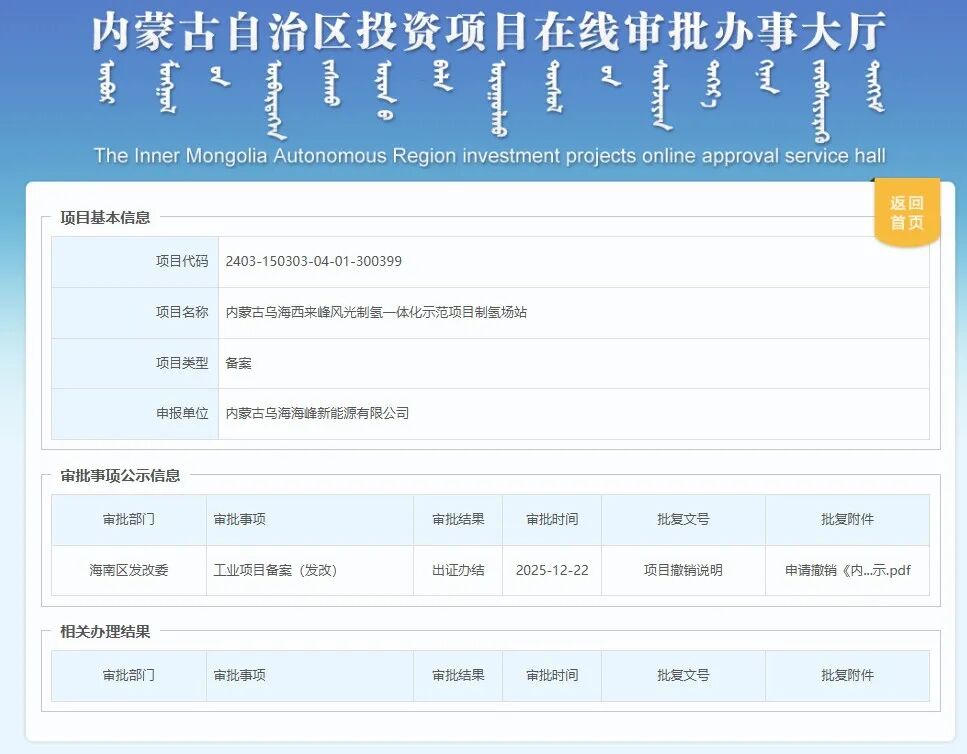The image size is (967, 754).
Task: Click the 相关办理结果 section header
Action: coord(105,633)
